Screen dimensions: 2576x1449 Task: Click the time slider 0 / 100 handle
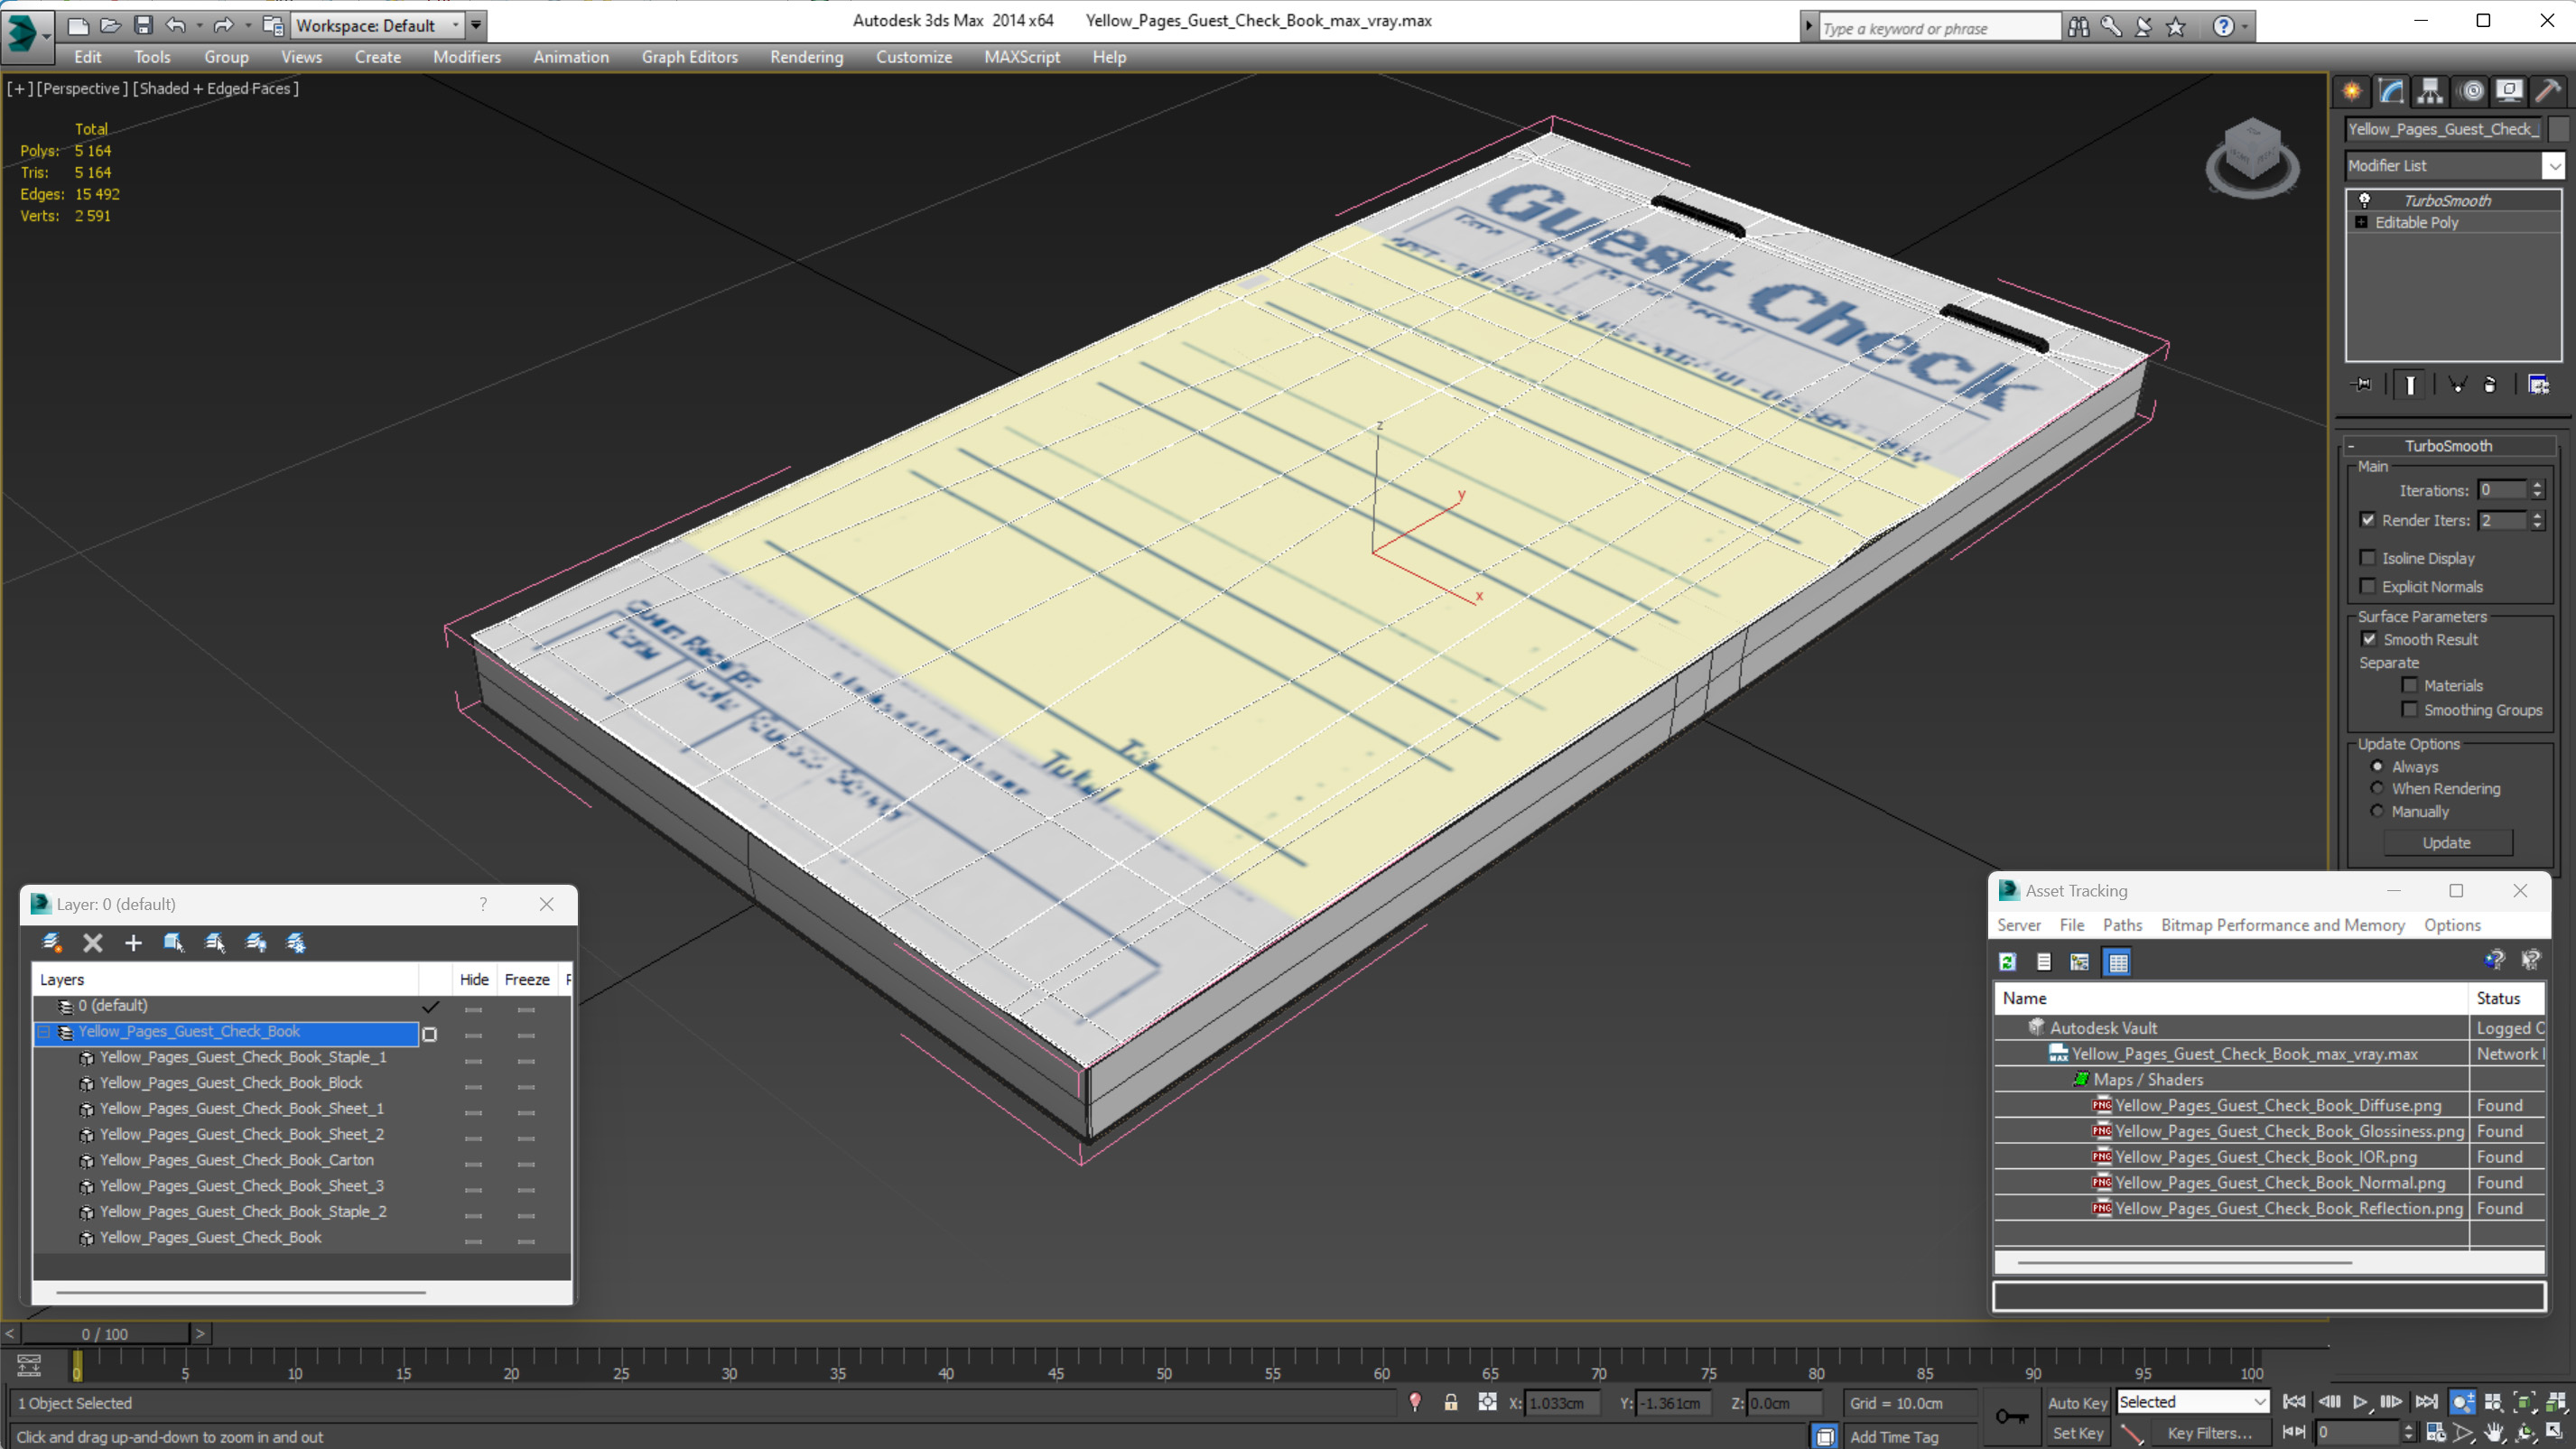point(104,1334)
